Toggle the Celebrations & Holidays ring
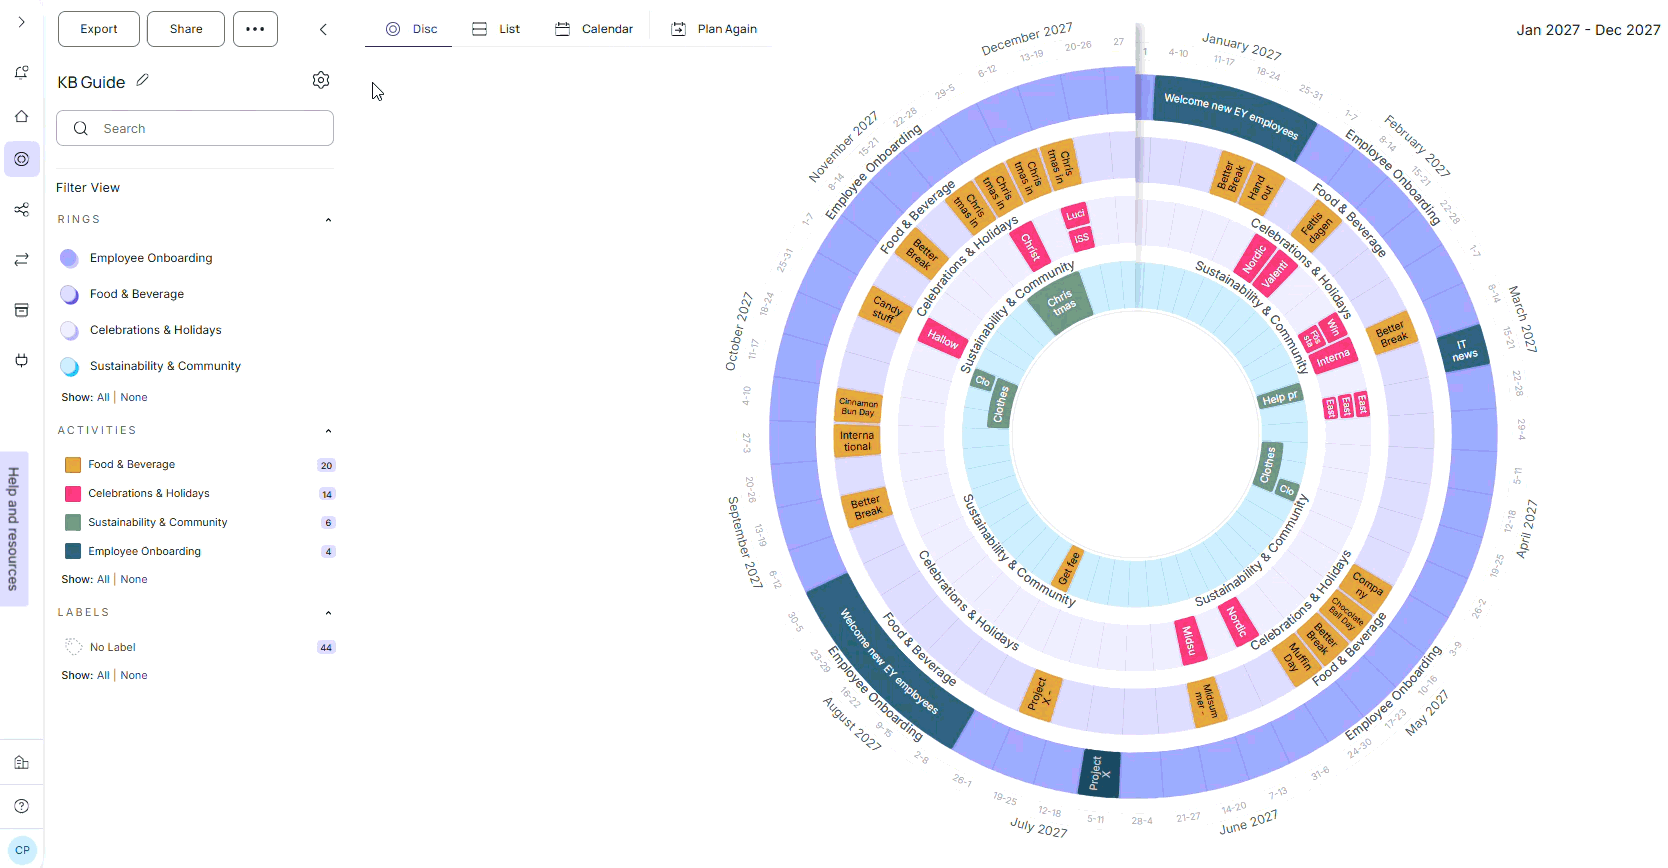The image size is (1668, 868). click(69, 330)
